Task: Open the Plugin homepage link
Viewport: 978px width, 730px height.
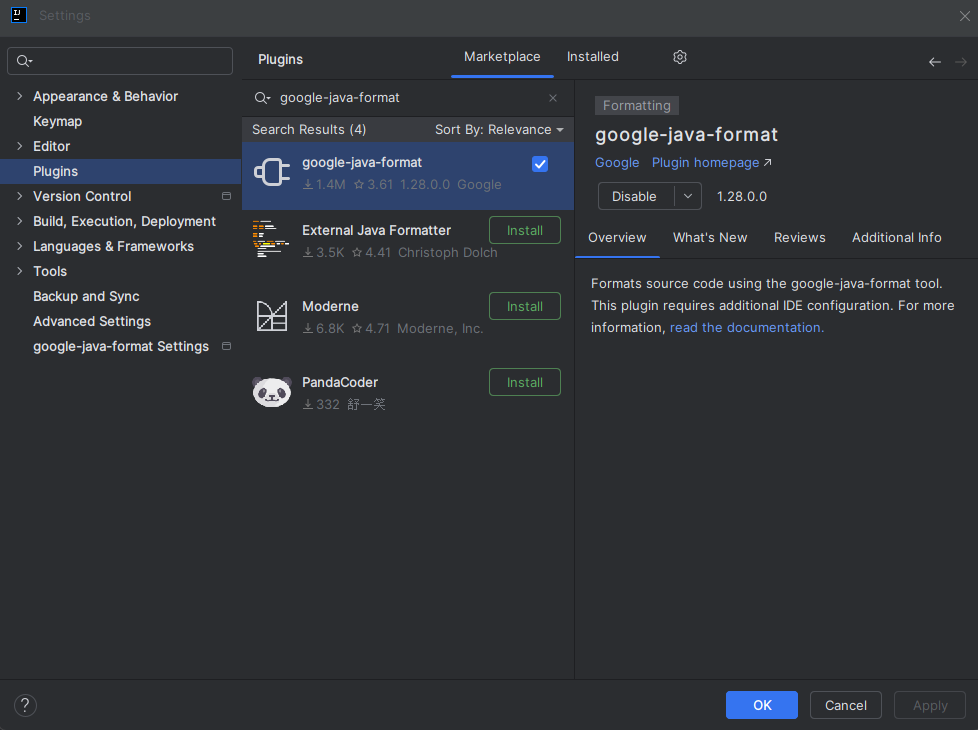Action: pyautogui.click(x=712, y=163)
